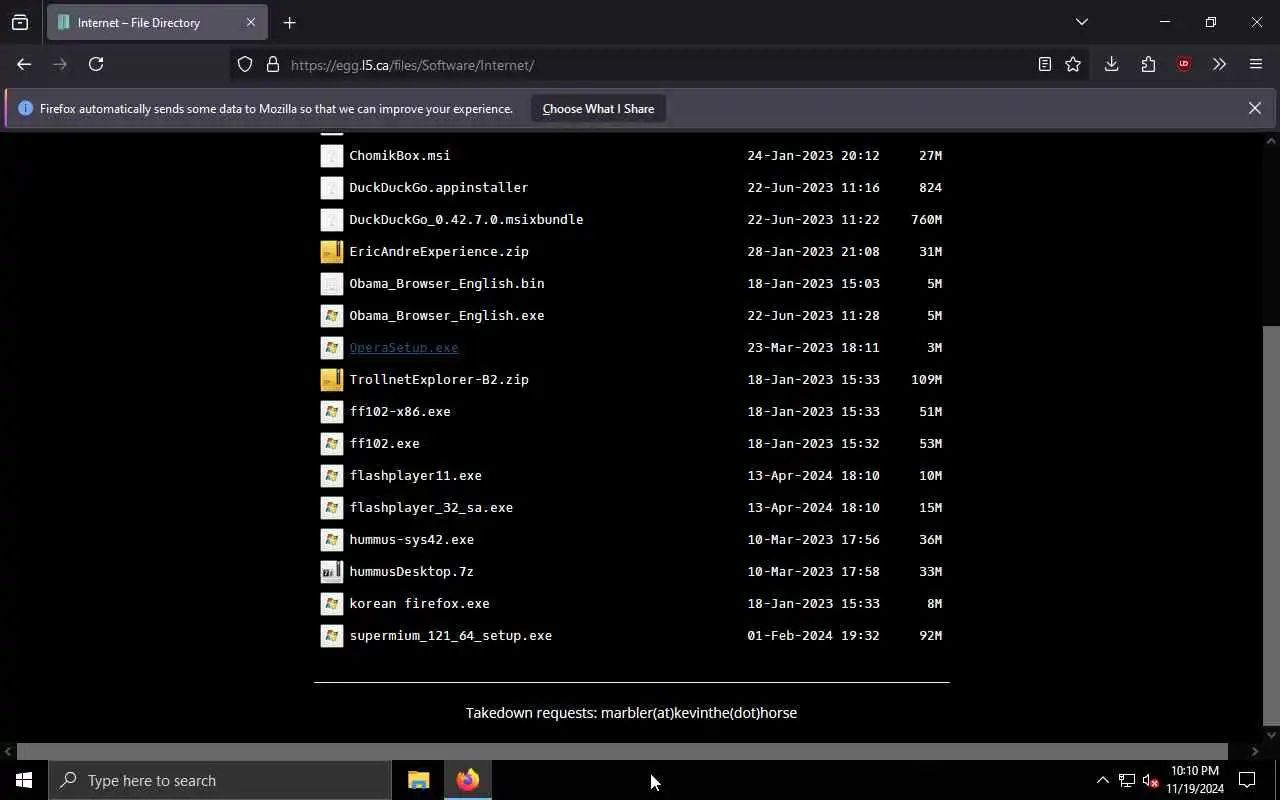Bookmark this page with the star icon

click(x=1073, y=64)
